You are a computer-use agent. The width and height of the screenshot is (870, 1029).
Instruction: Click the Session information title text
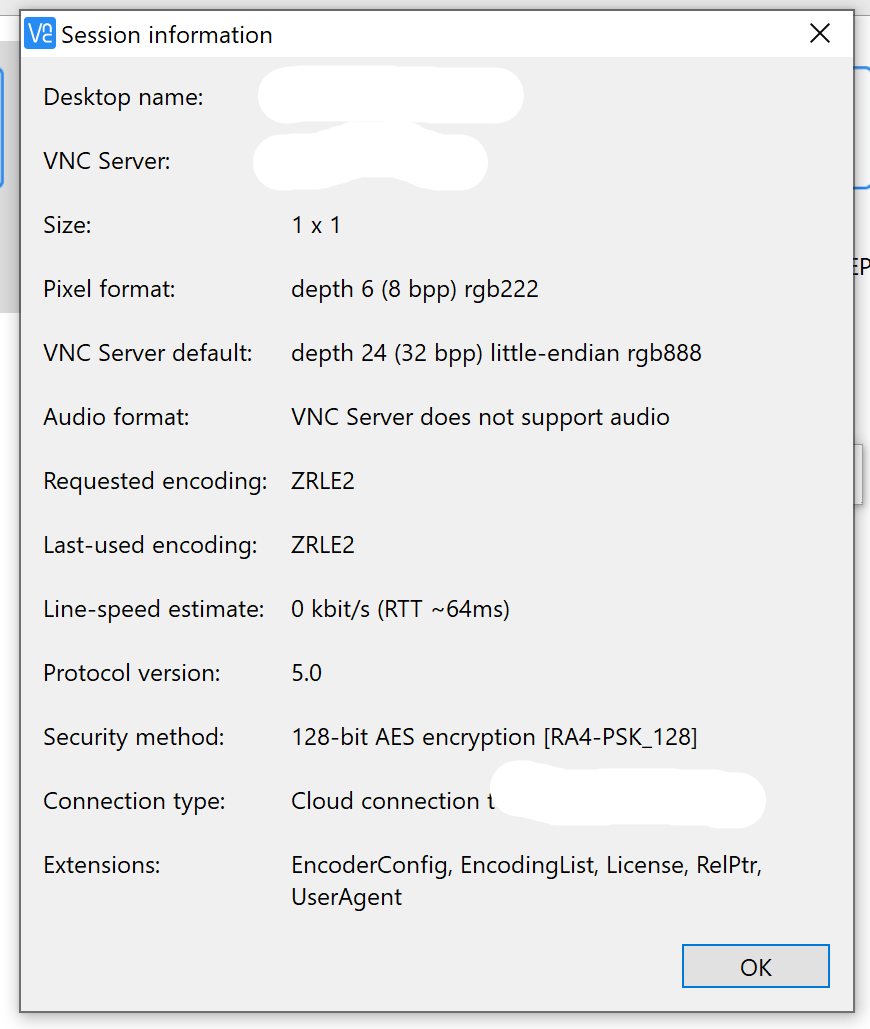tap(167, 35)
